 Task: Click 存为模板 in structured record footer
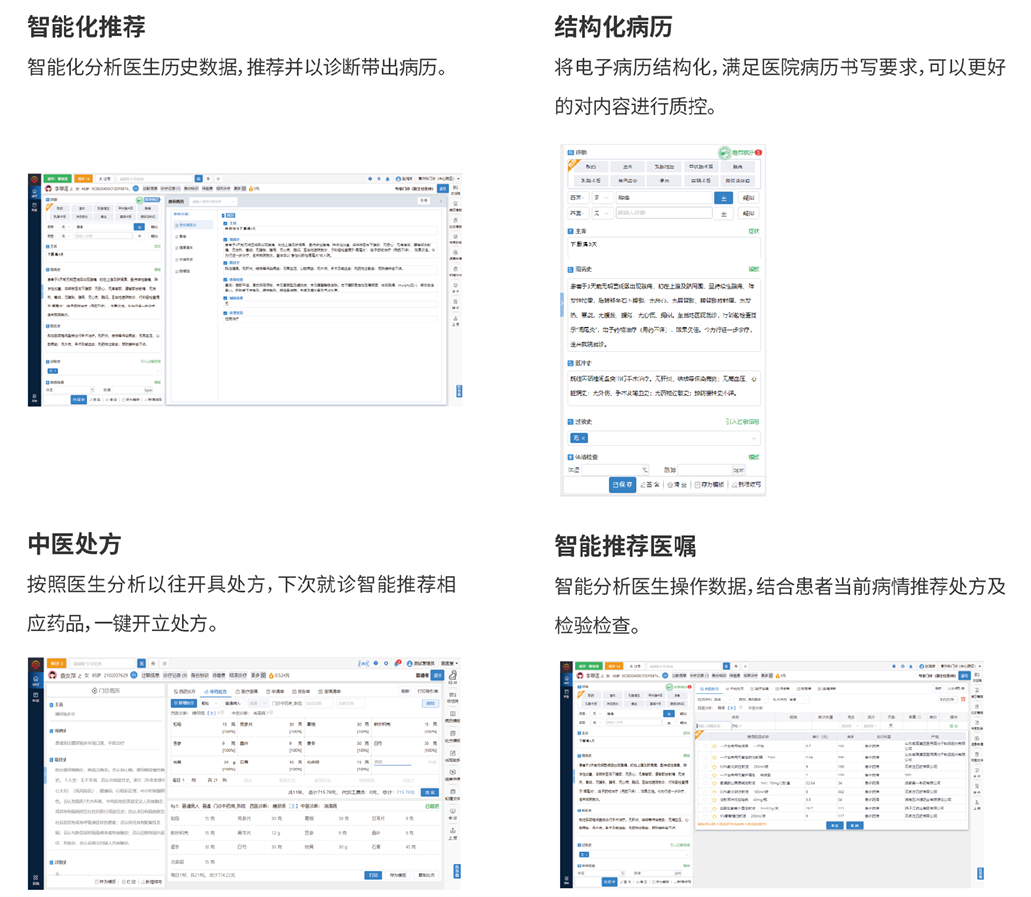710,484
